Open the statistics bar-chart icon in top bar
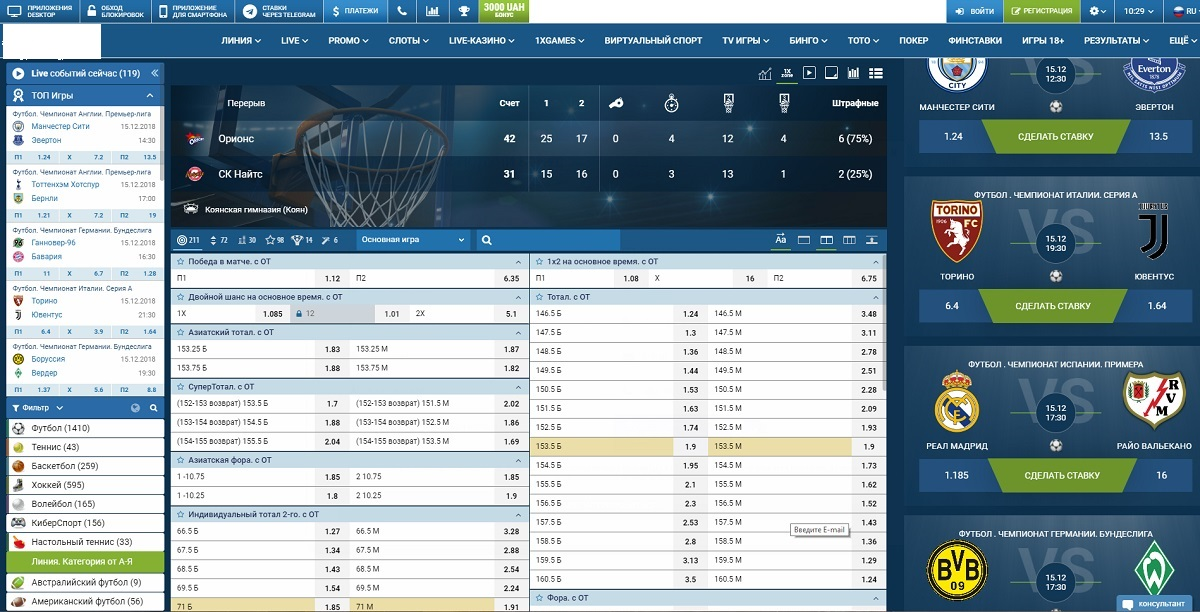Viewport: 1200px width, 612px height. click(432, 11)
